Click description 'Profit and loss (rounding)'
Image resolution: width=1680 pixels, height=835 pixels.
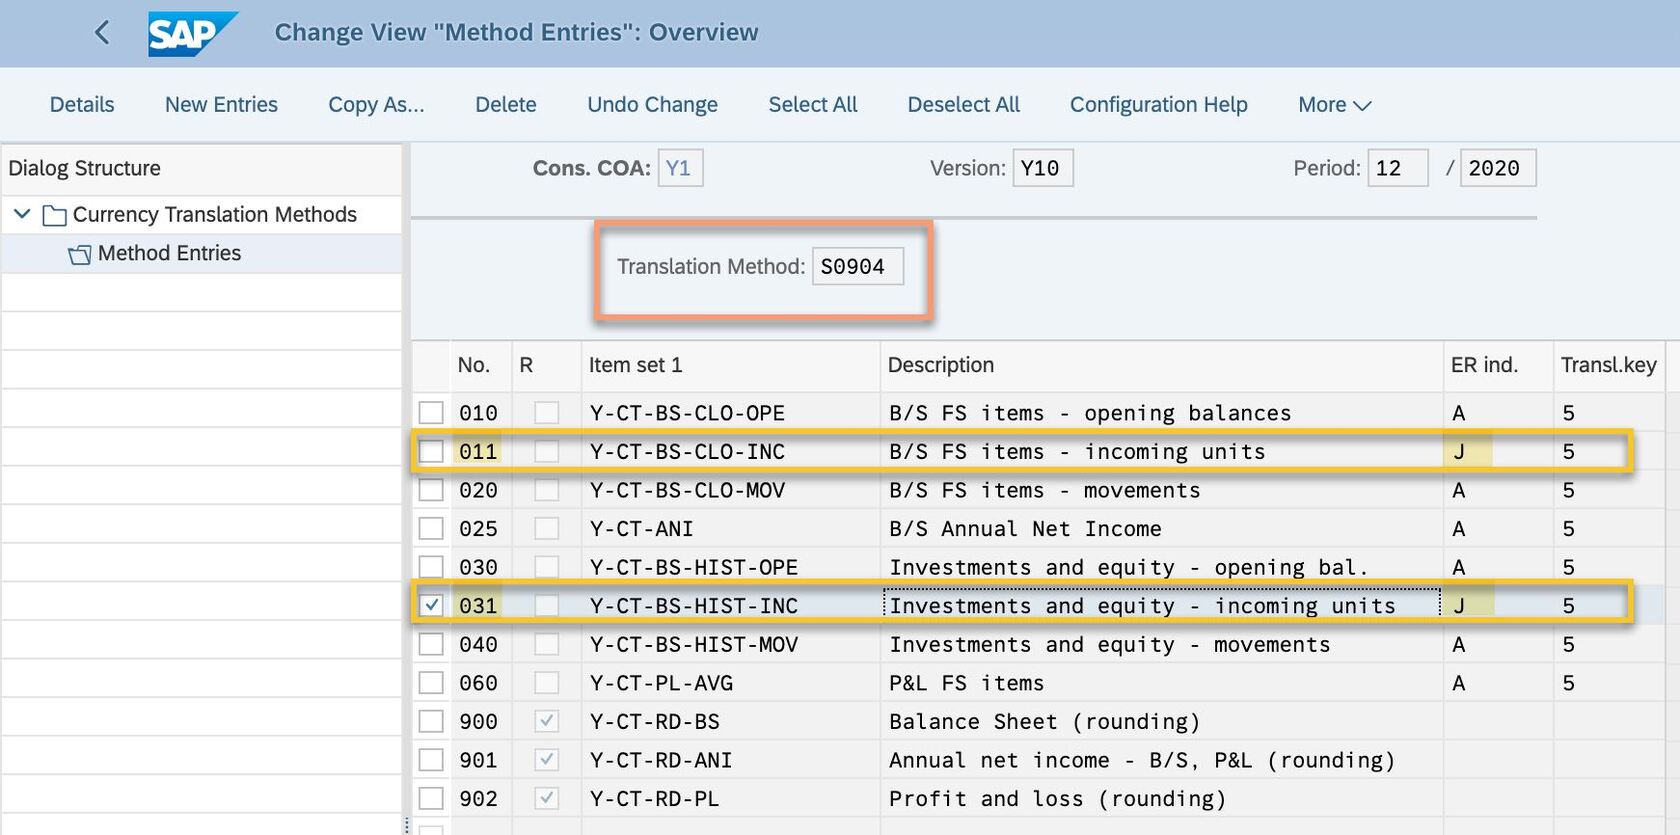(1057, 798)
